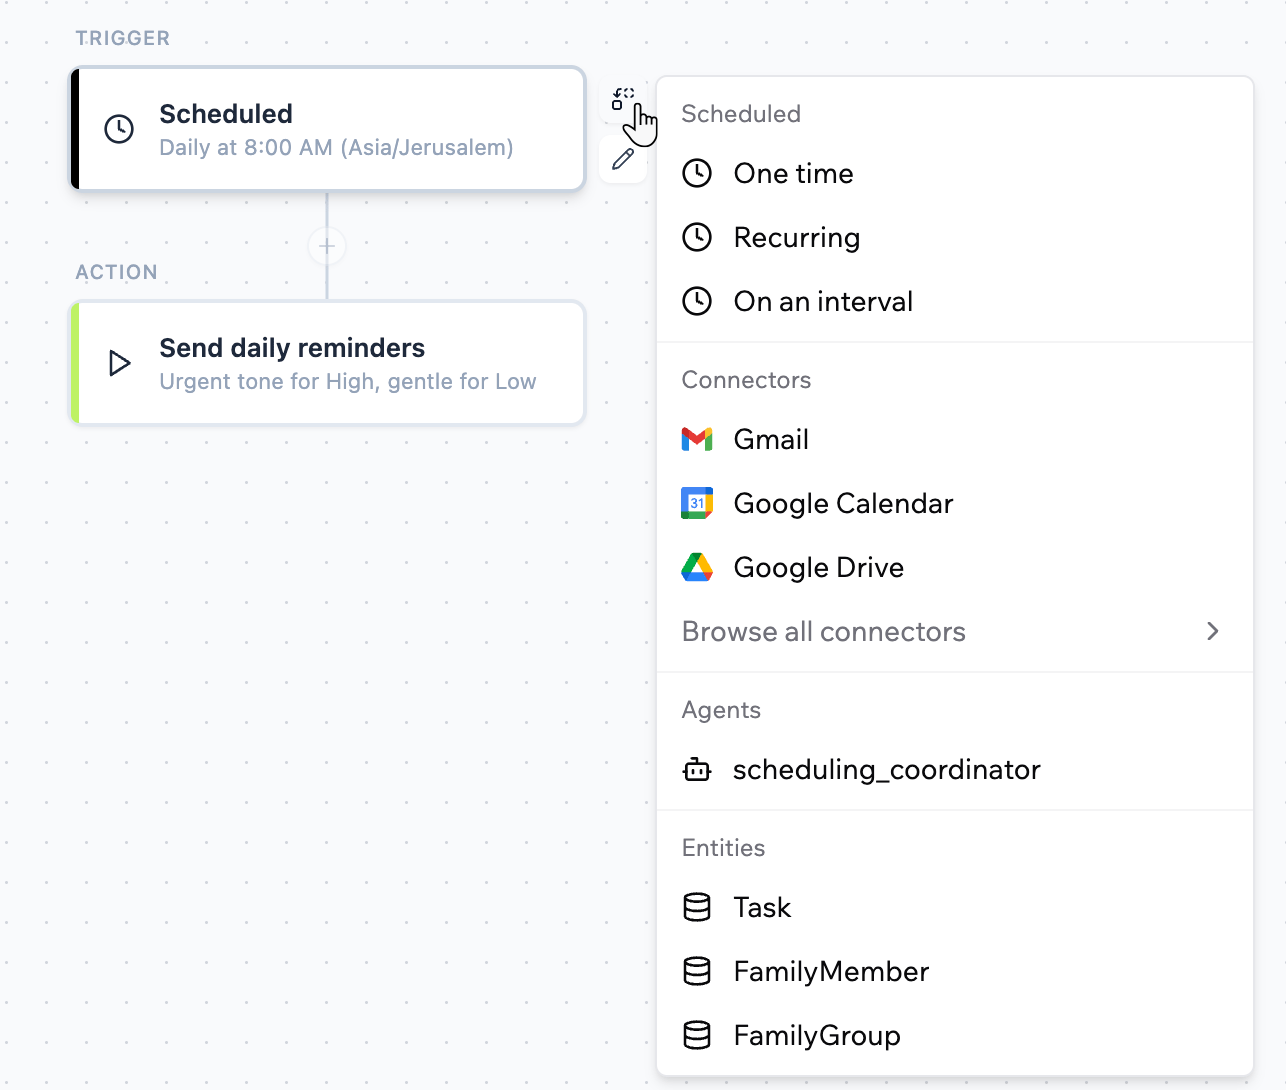Click the Entities section heading
This screenshot has width=1286, height=1090.
pos(723,848)
